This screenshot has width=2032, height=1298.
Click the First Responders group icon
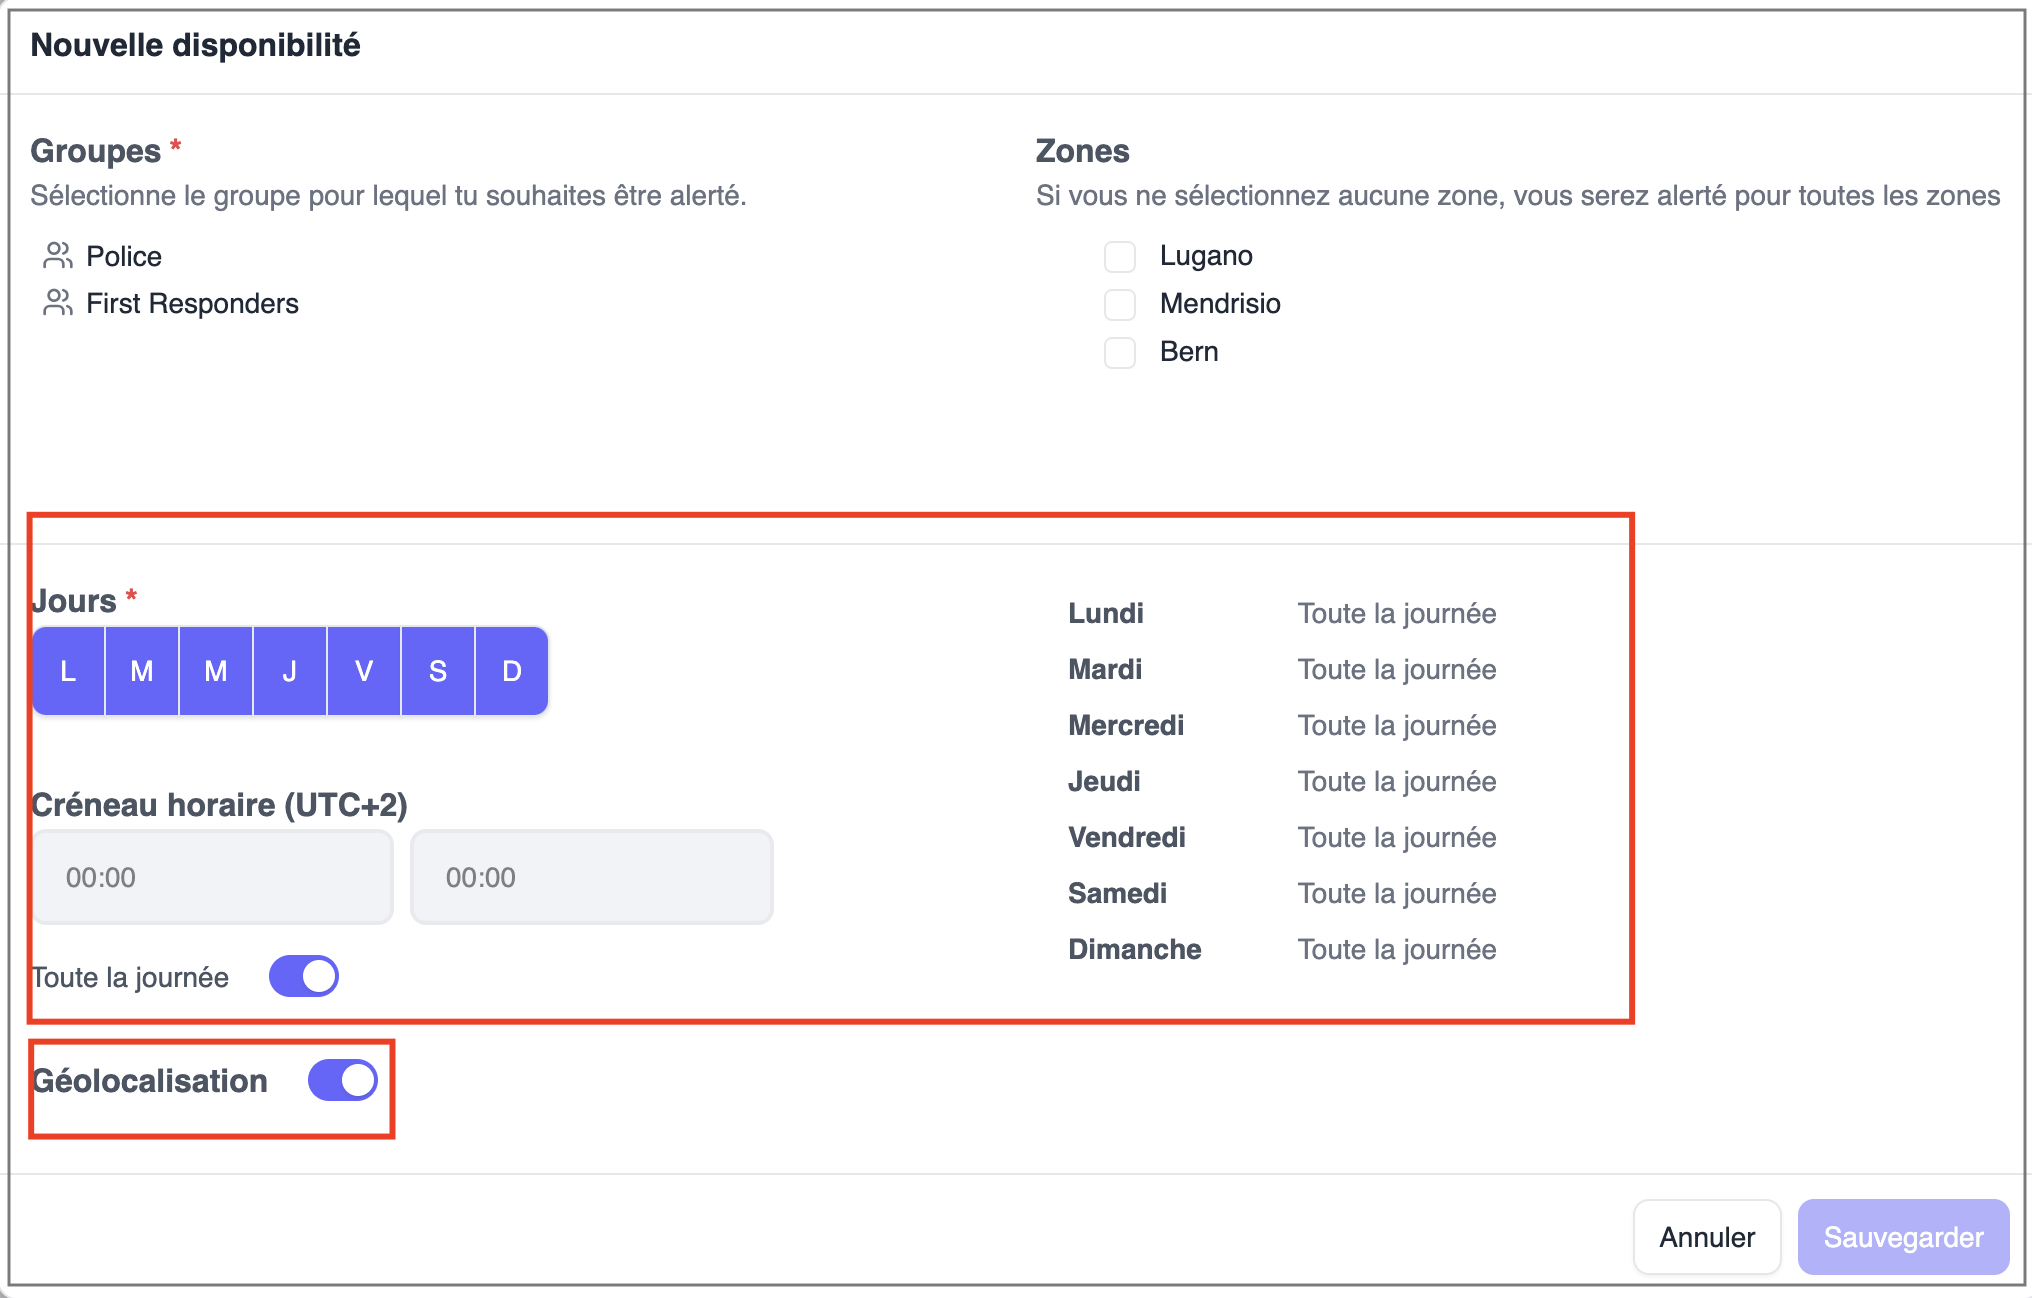click(58, 303)
